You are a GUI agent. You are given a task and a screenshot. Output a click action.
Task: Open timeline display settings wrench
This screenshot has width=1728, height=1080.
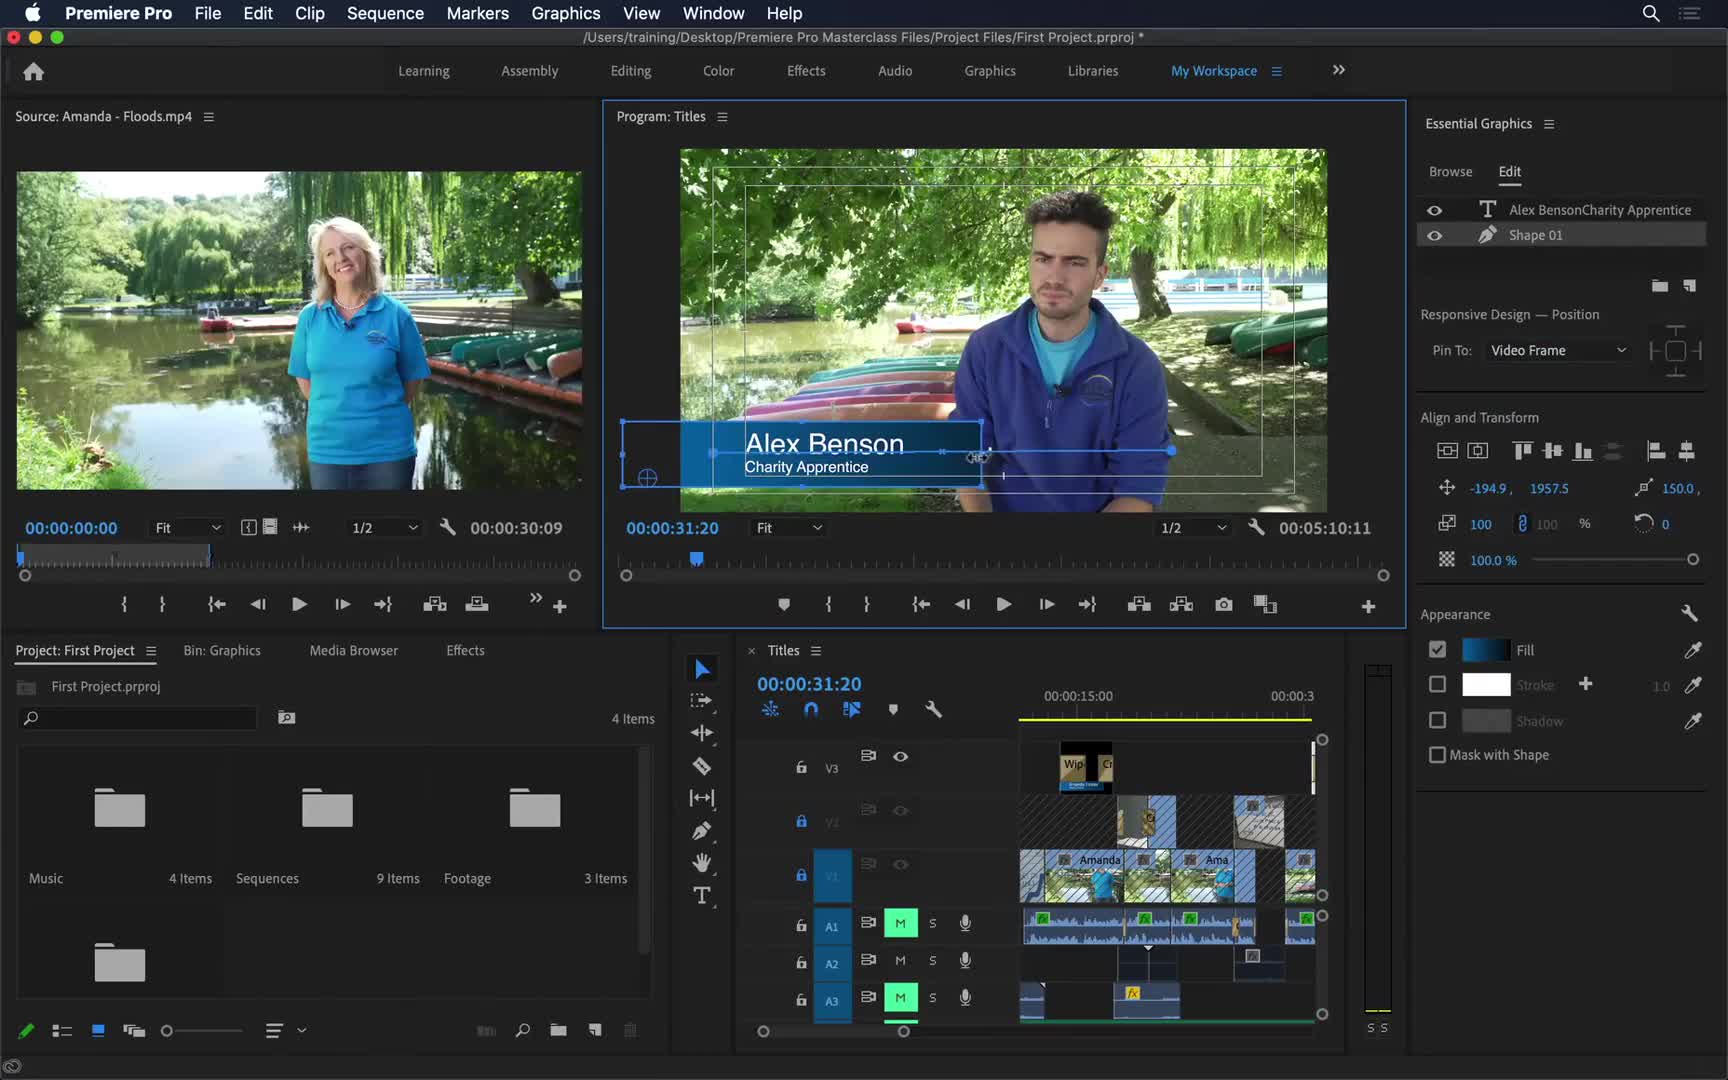934,709
